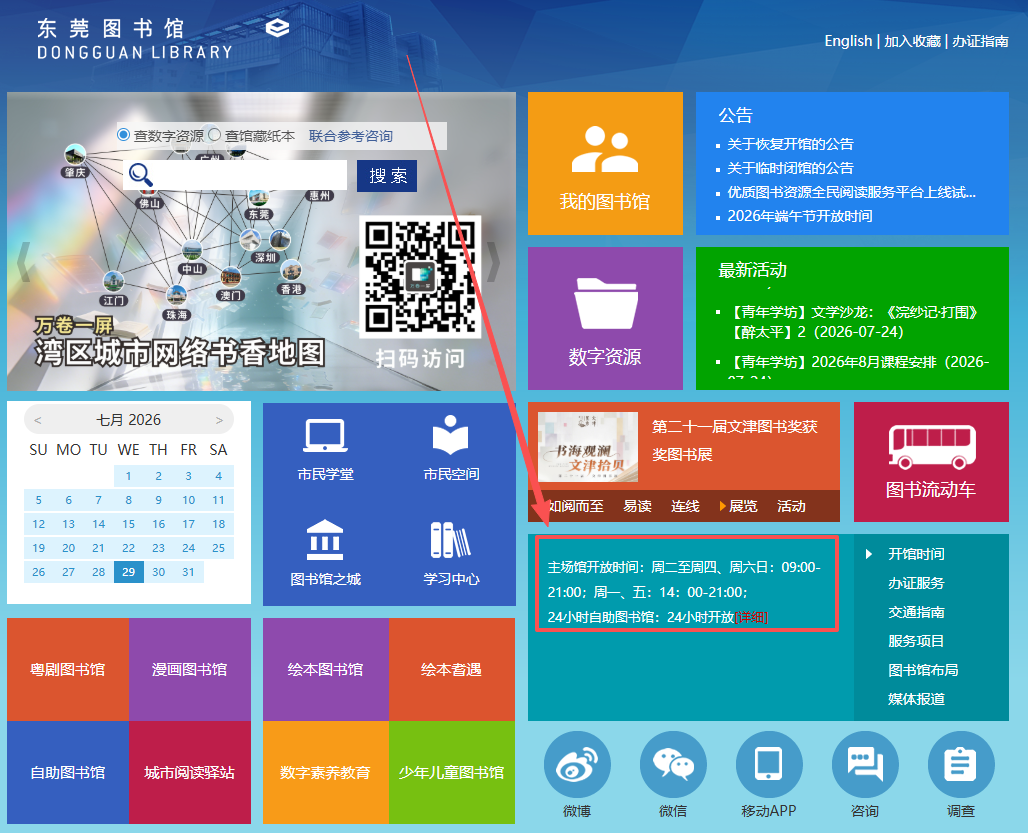
Task: Open the 微信 WeChat icon
Action: (x=673, y=764)
